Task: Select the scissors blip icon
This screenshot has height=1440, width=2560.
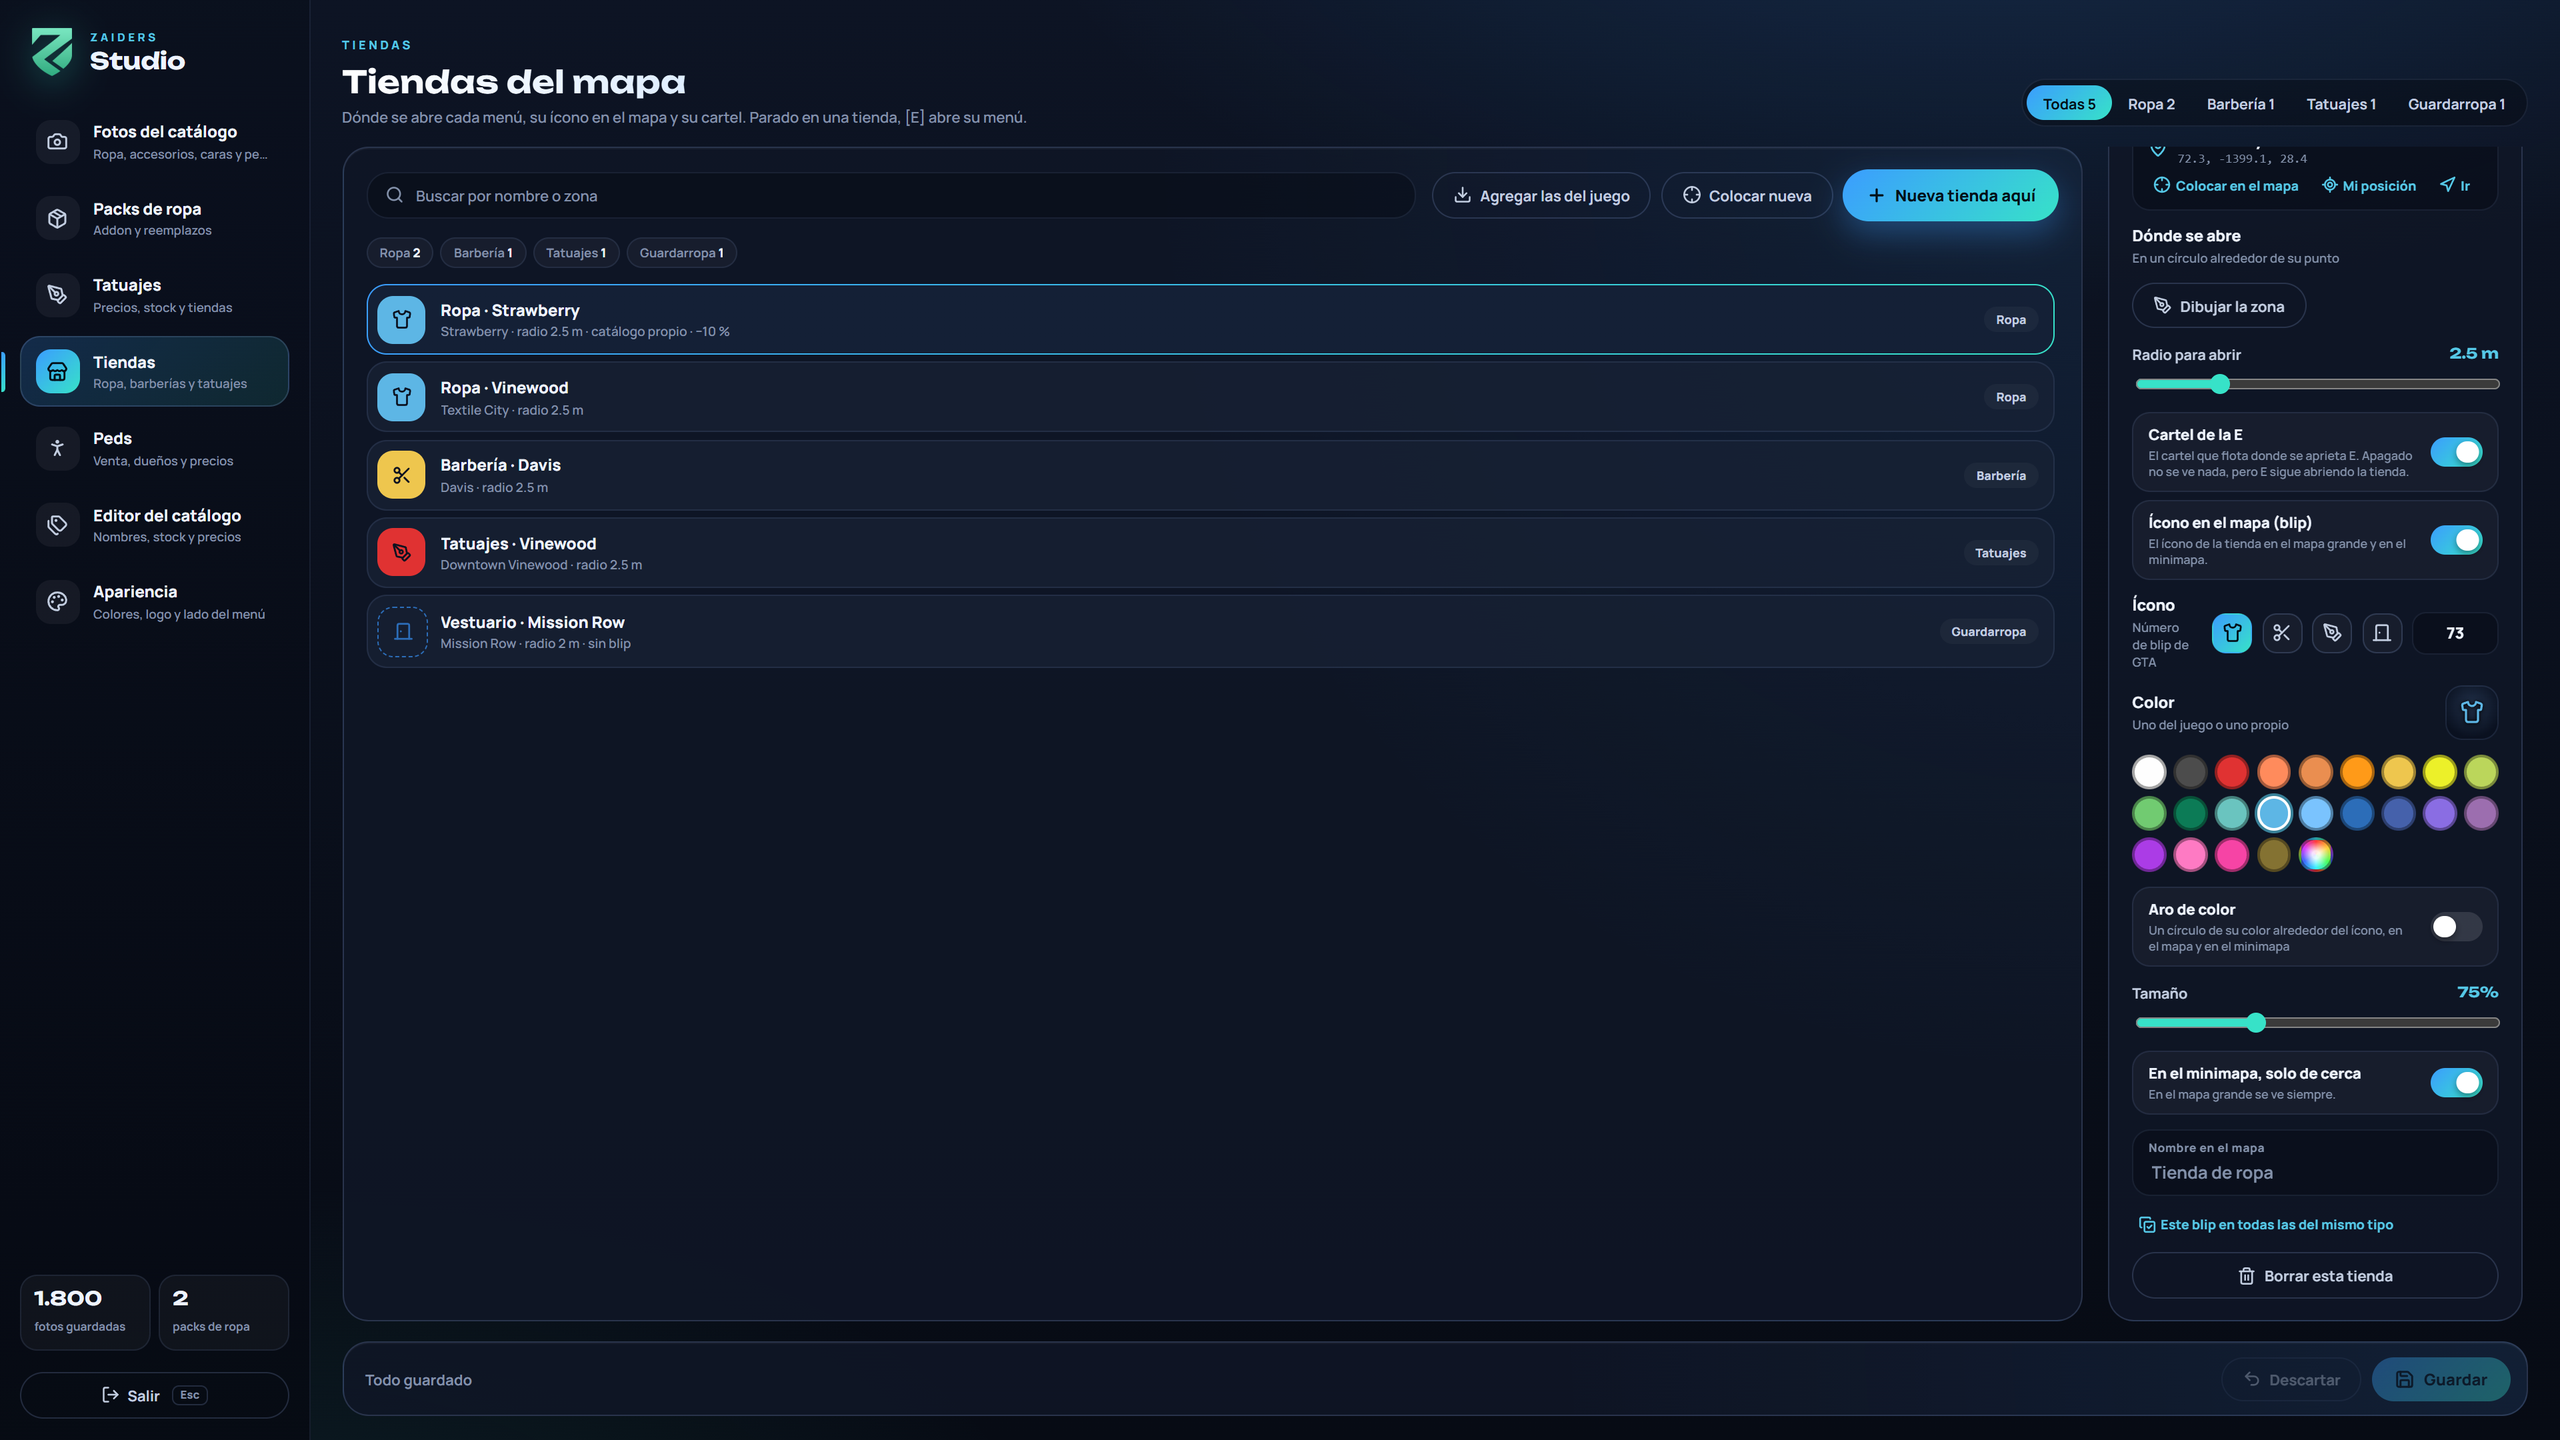Action: (2282, 633)
